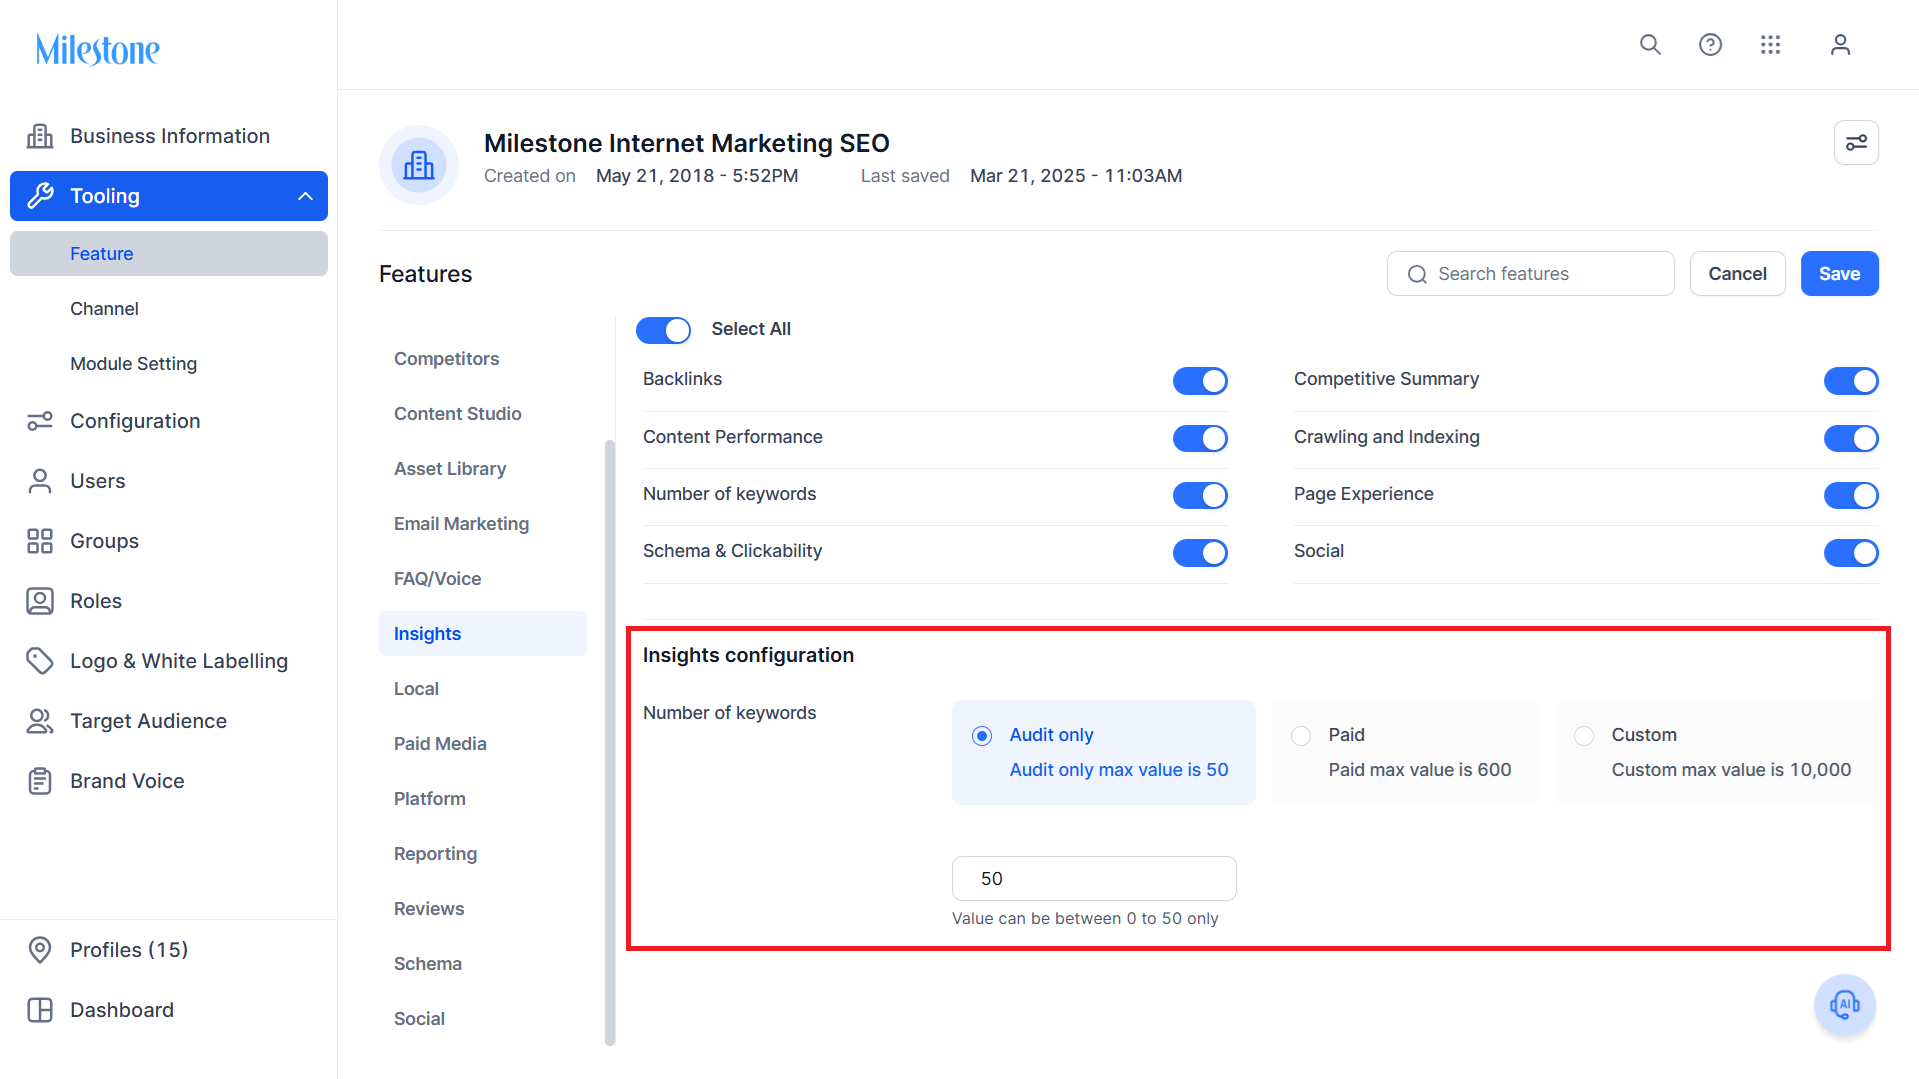Open the search icon in top bar
This screenshot has width=1919, height=1079.
(x=1650, y=45)
